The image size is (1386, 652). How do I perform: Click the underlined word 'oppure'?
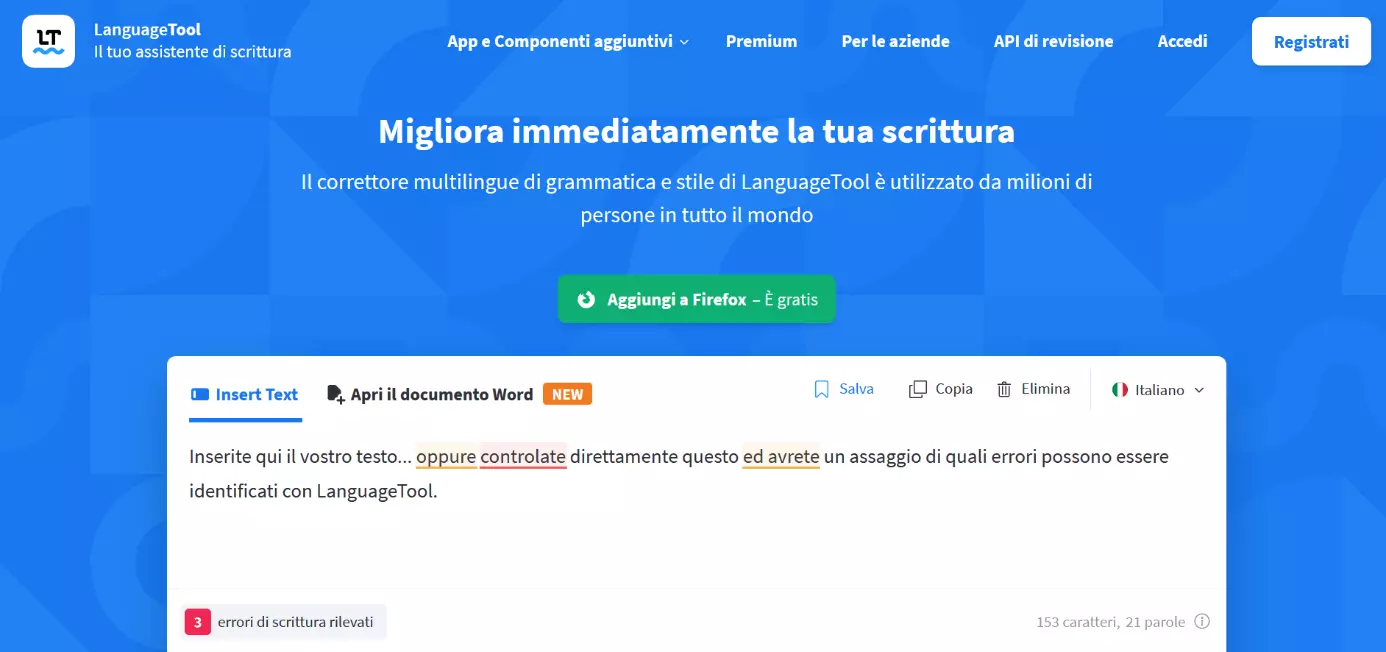pos(446,457)
